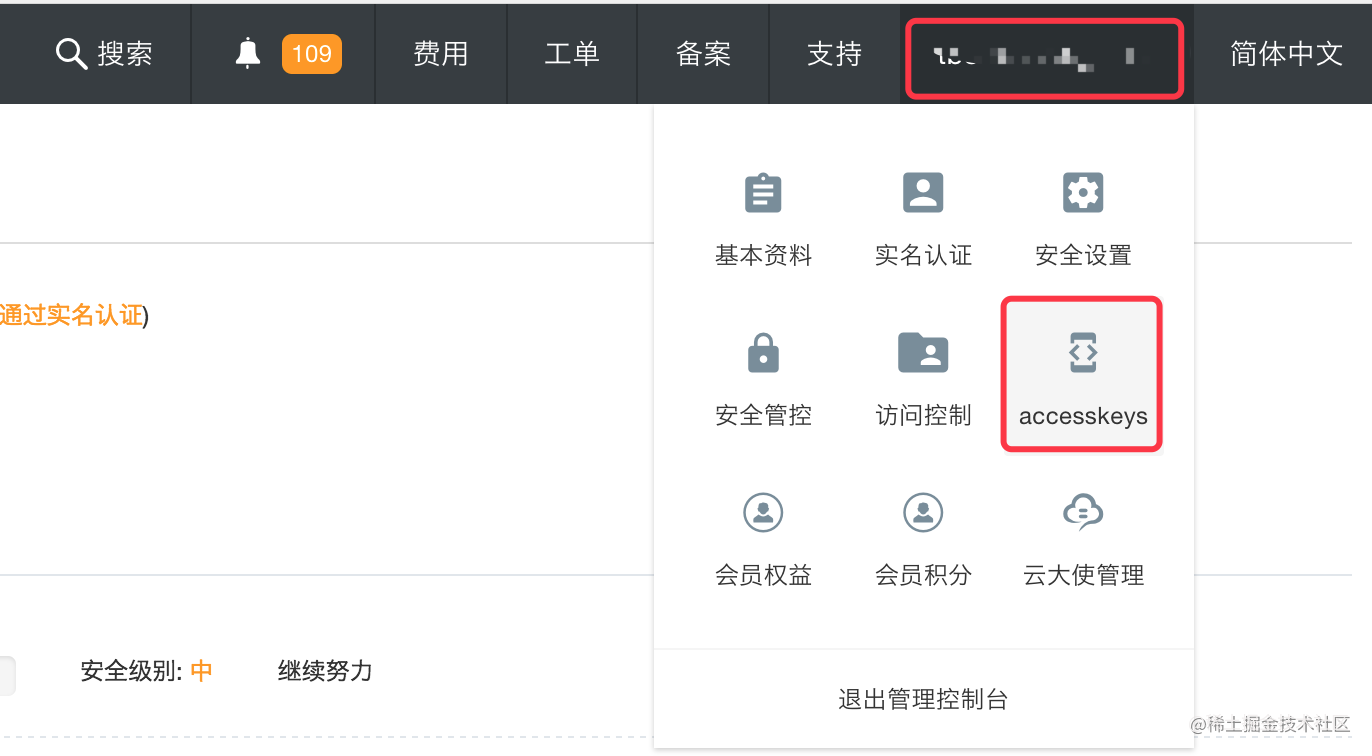Click the 安全级别 label text
1372x756 pixels.
(131, 671)
